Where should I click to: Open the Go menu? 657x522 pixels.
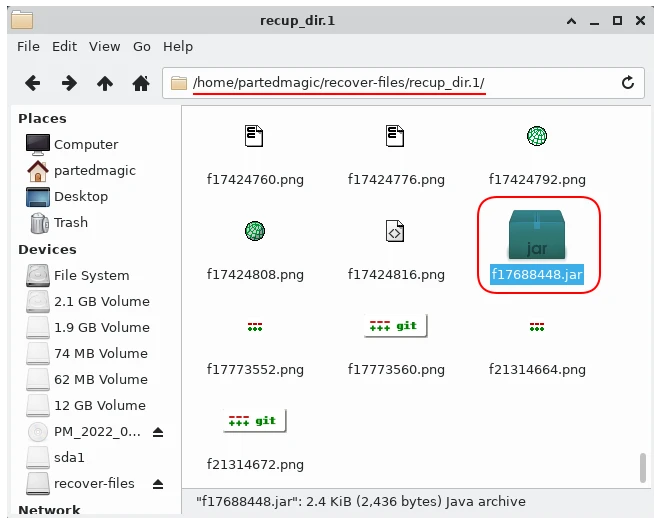(x=142, y=46)
